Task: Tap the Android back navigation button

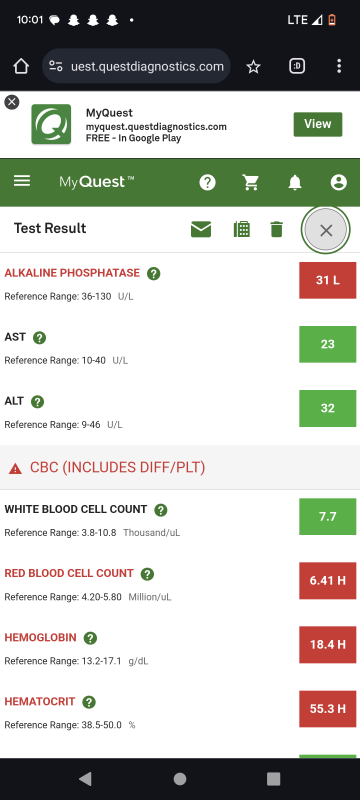Action: (x=85, y=779)
